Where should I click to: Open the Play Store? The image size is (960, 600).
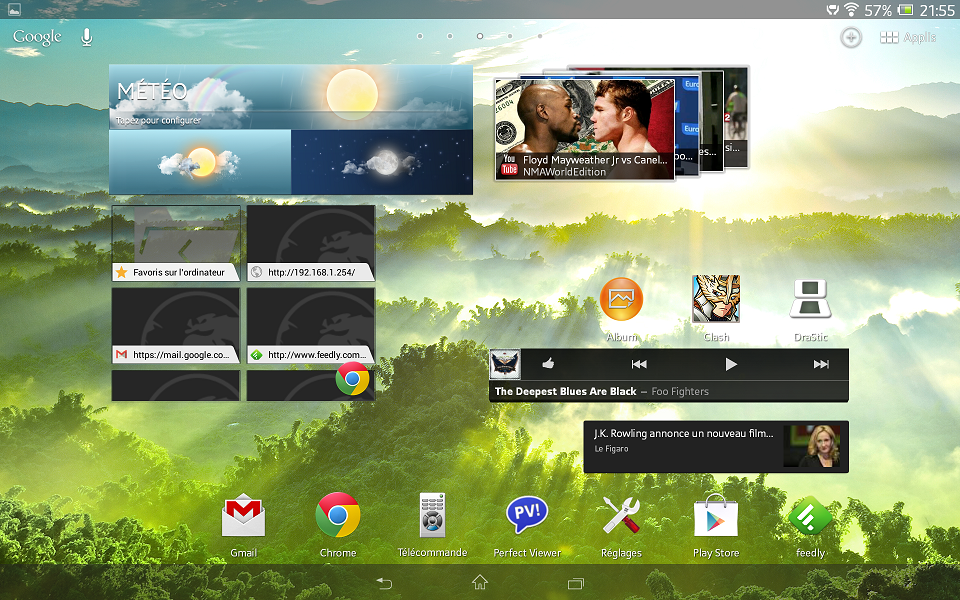point(716,516)
